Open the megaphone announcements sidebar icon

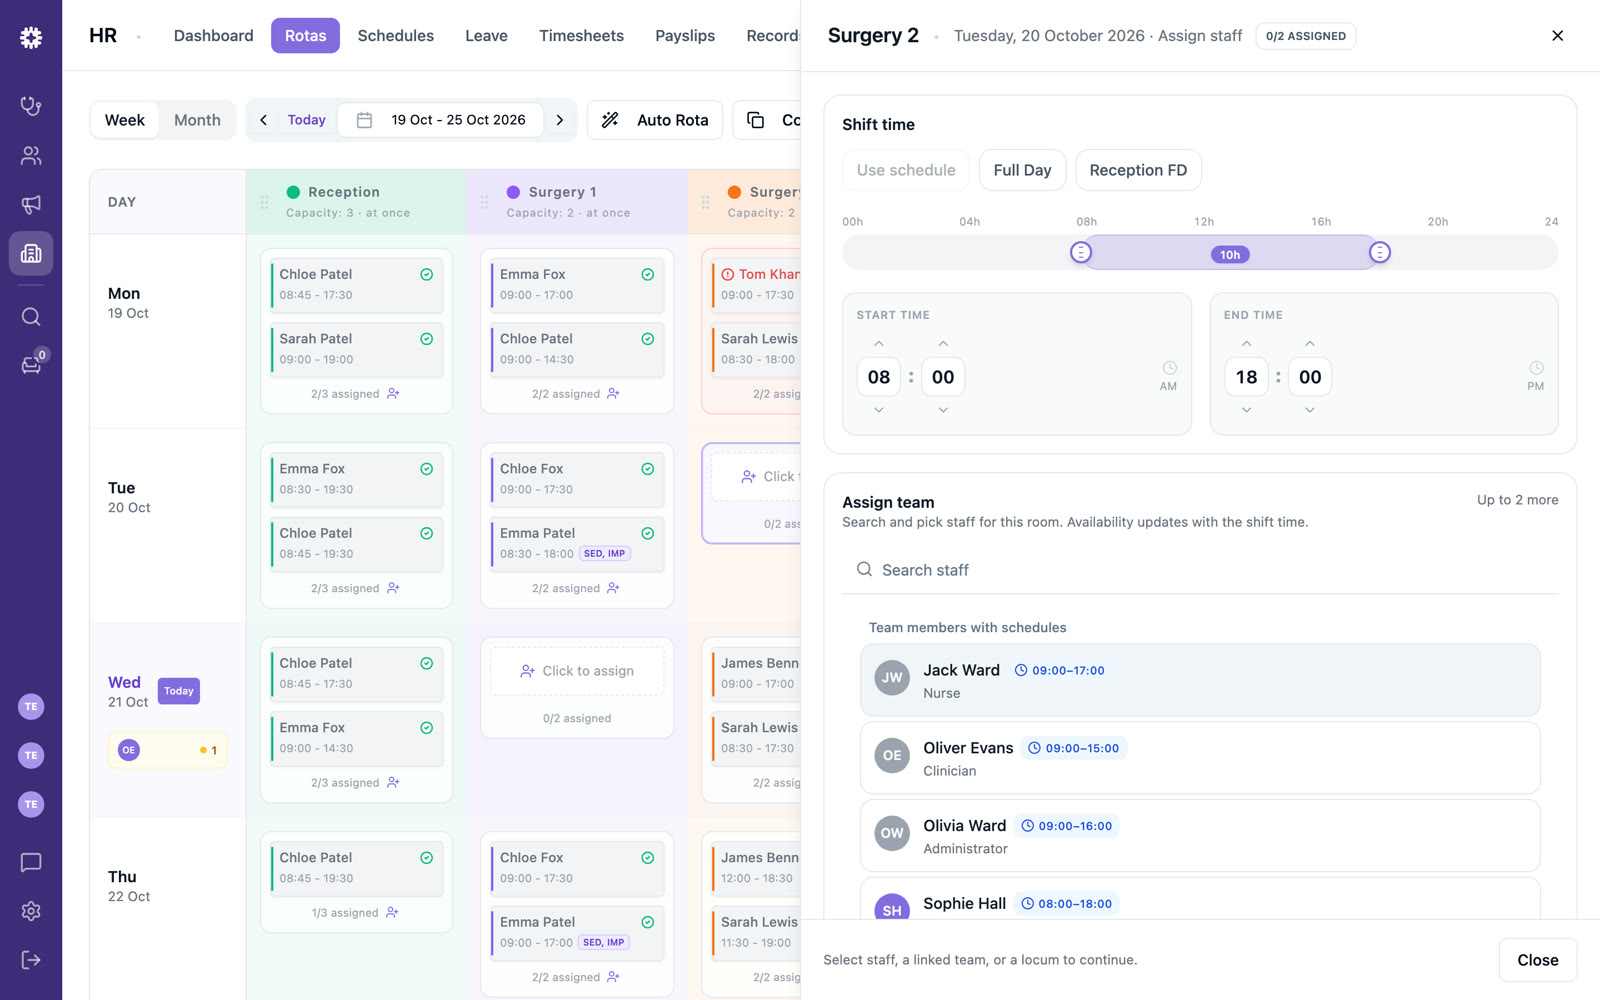[x=31, y=204]
